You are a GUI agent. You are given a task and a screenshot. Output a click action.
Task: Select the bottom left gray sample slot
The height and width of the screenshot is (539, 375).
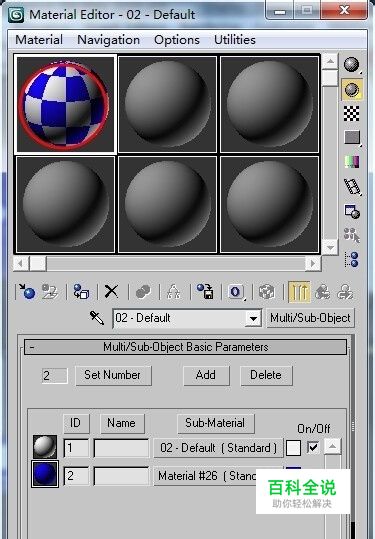point(65,205)
